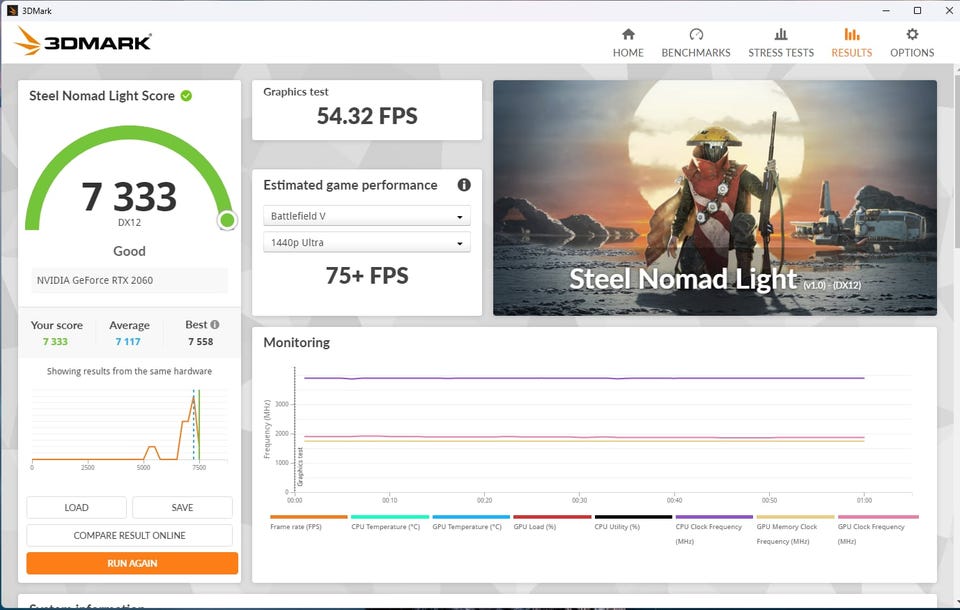Toggle CPU Temperature legend entry
Image resolution: width=960 pixels, height=610 pixels.
pos(389,522)
